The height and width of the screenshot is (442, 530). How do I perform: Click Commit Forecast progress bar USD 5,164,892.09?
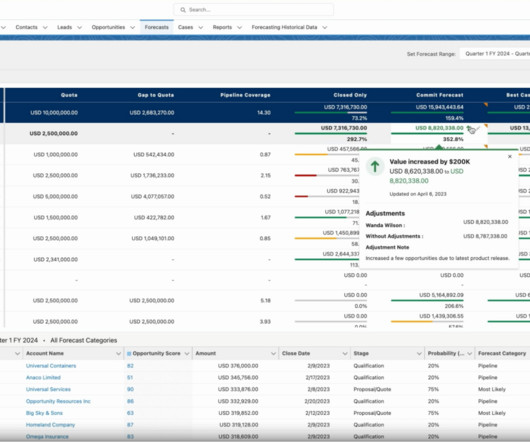427,300
